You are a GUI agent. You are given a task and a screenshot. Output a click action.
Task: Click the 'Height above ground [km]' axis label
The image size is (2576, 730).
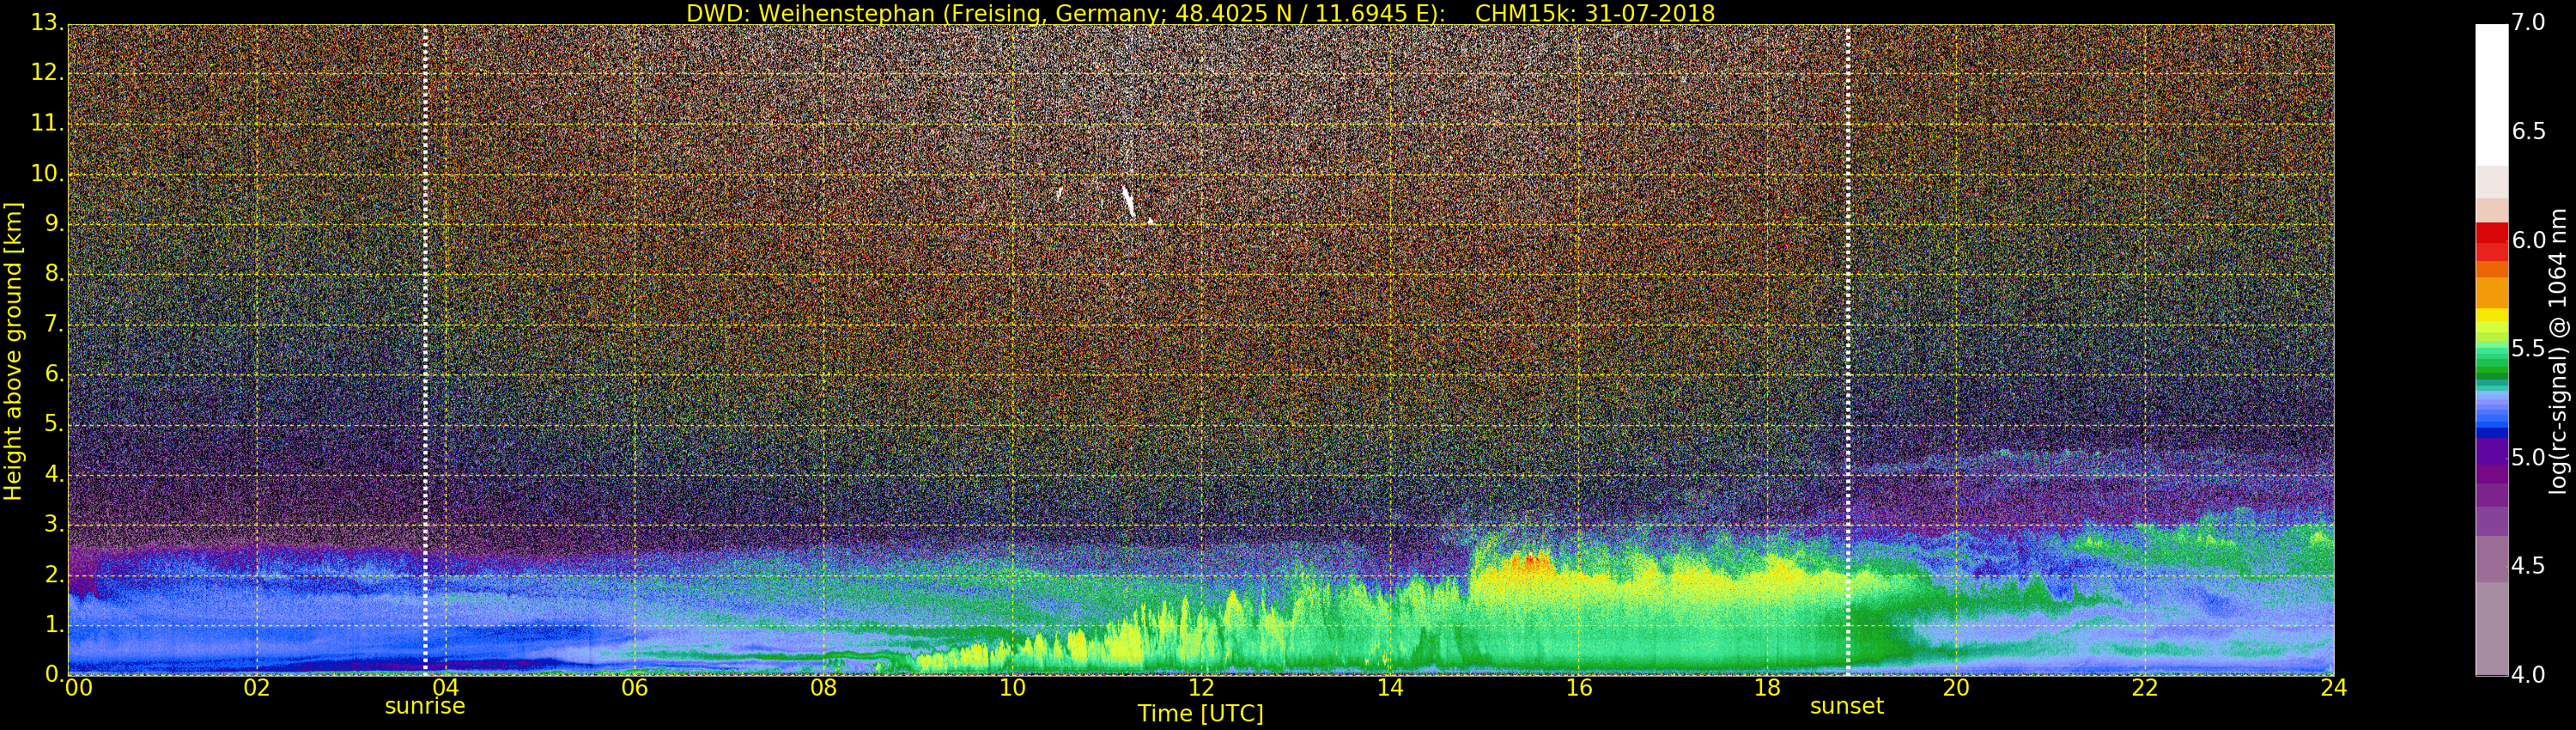13,351
